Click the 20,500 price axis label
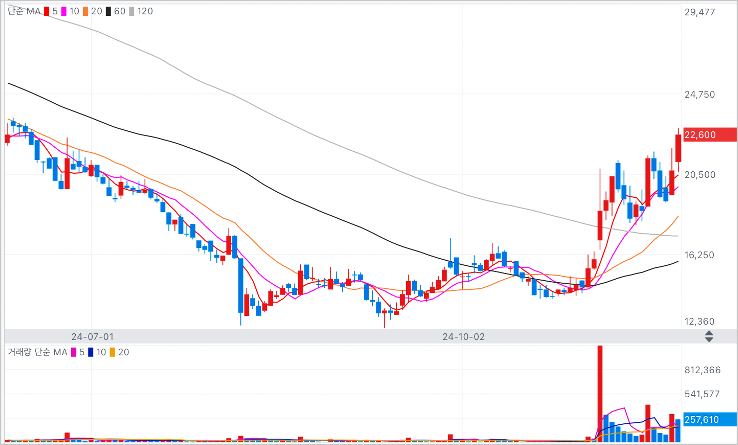This screenshot has width=738, height=445. coord(699,175)
